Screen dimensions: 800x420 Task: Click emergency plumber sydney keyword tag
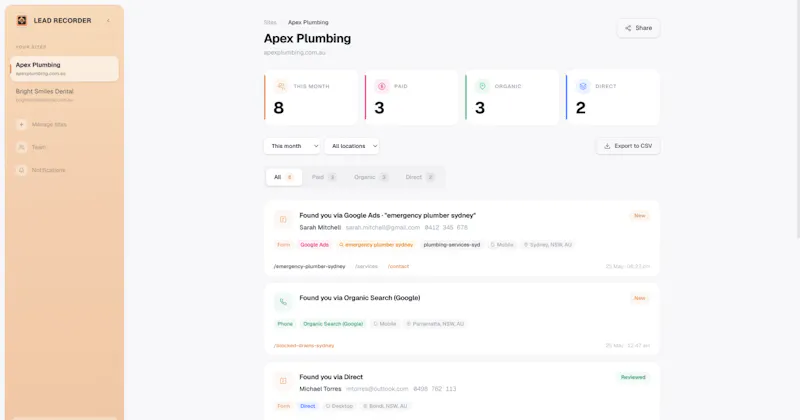[376, 245]
